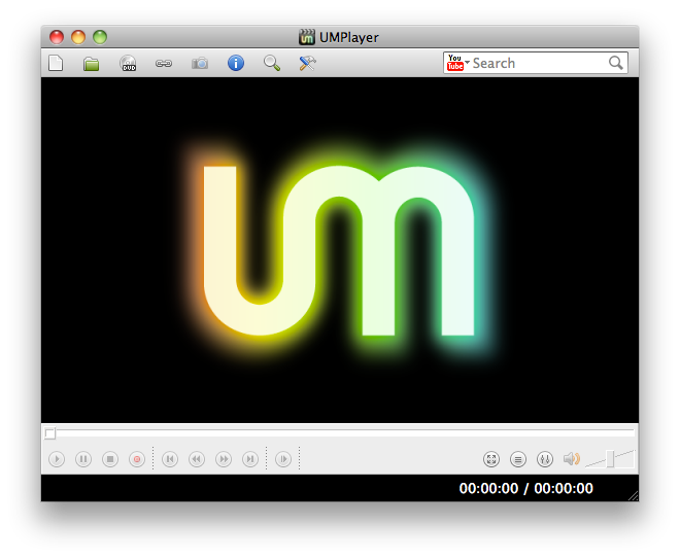
Task: Click the search magnifier button in the search box
Action: pos(615,63)
